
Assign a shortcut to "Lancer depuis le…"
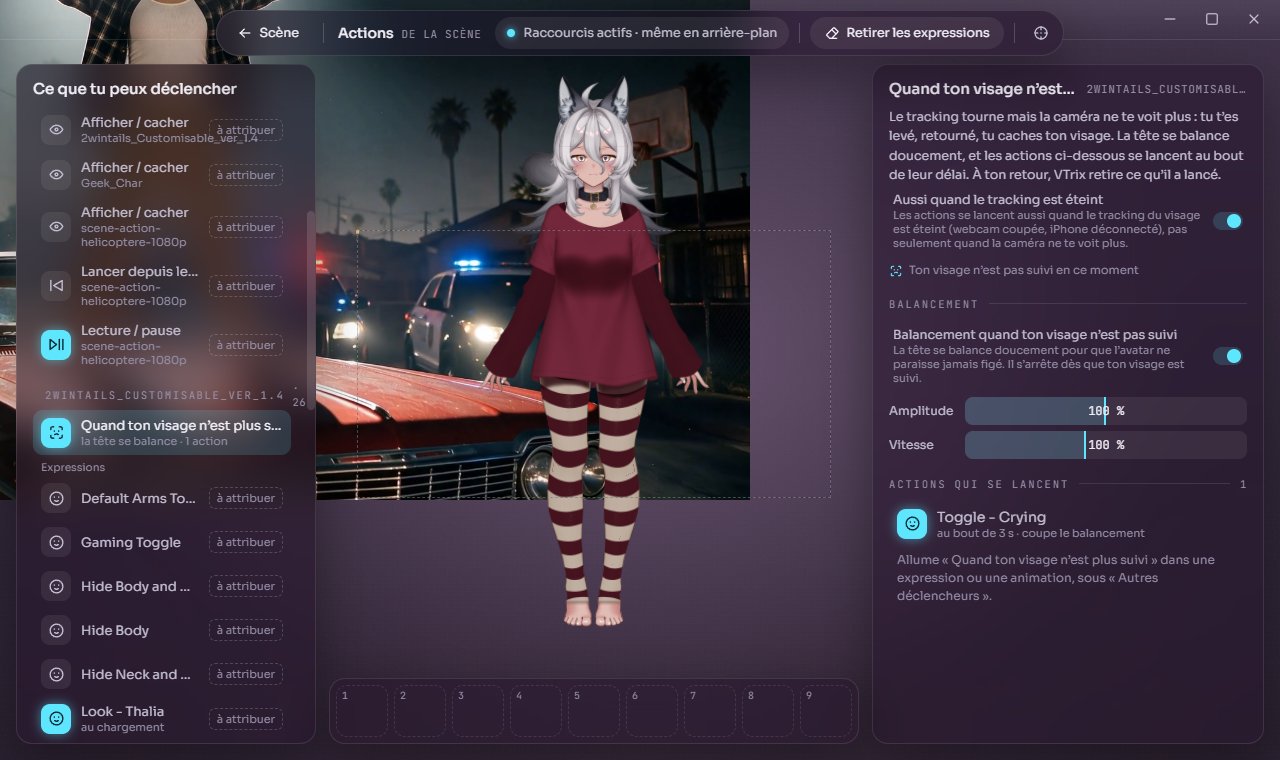pos(246,286)
